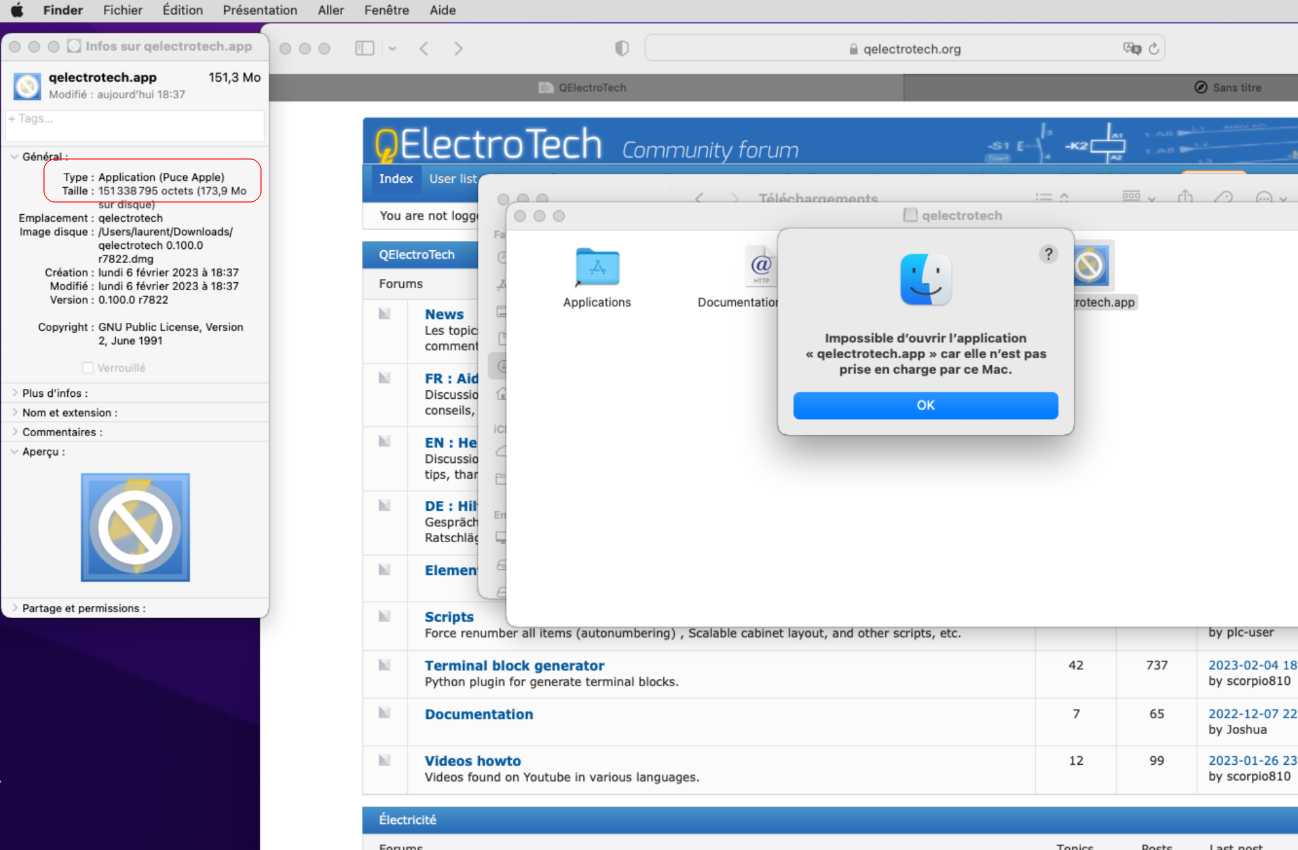This screenshot has width=1298, height=850.
Task: Open the Terminal block generator forum link
Action: (514, 666)
